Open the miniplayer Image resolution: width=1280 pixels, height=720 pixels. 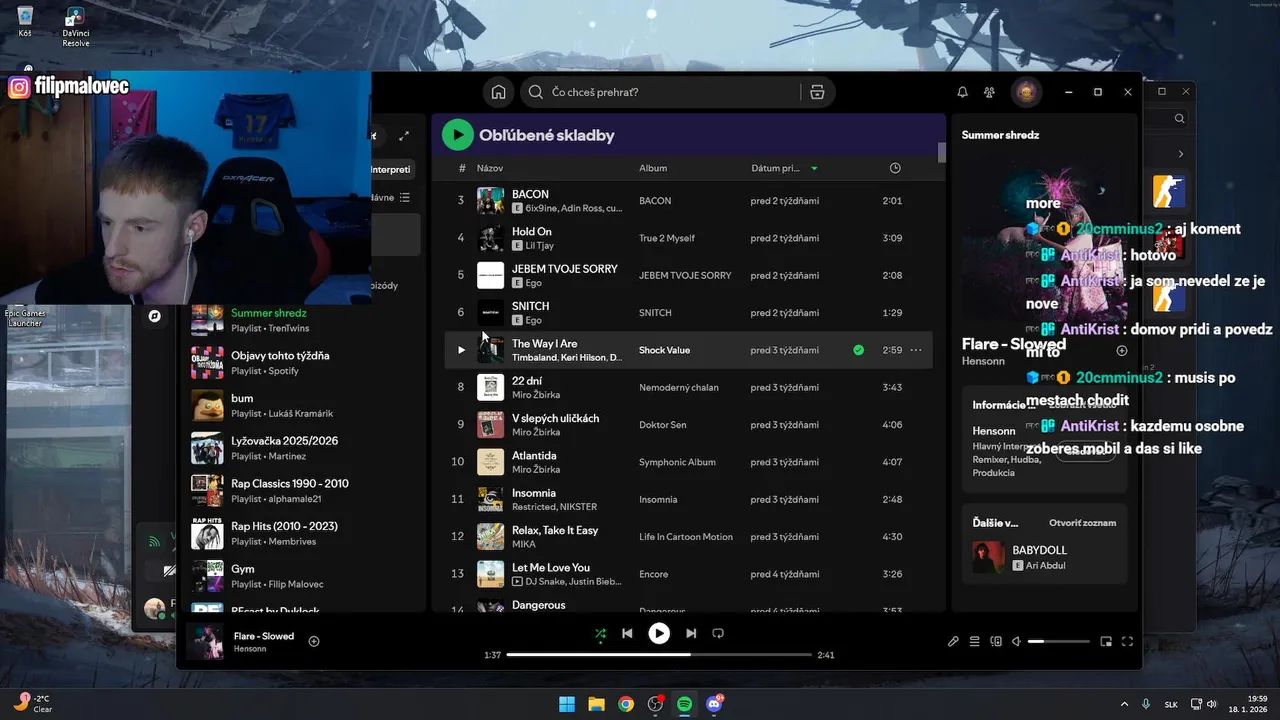coord(1106,641)
